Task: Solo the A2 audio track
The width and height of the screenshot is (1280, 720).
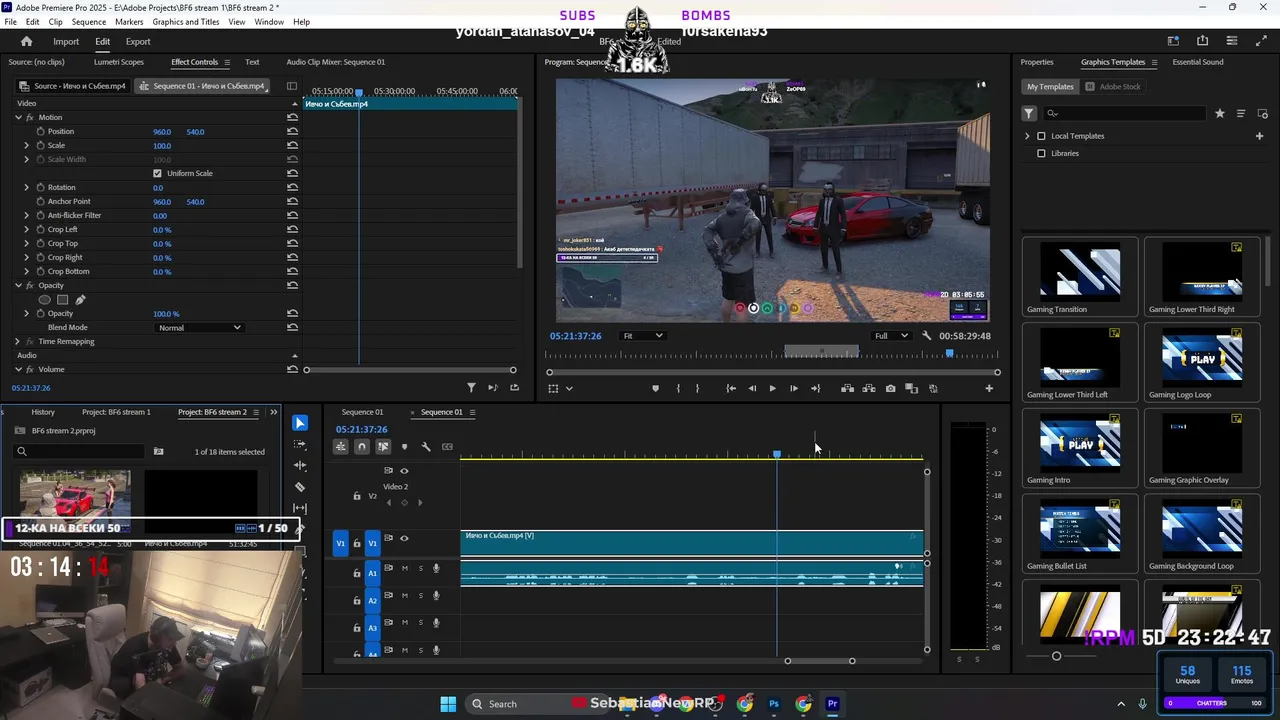Action: click(420, 595)
